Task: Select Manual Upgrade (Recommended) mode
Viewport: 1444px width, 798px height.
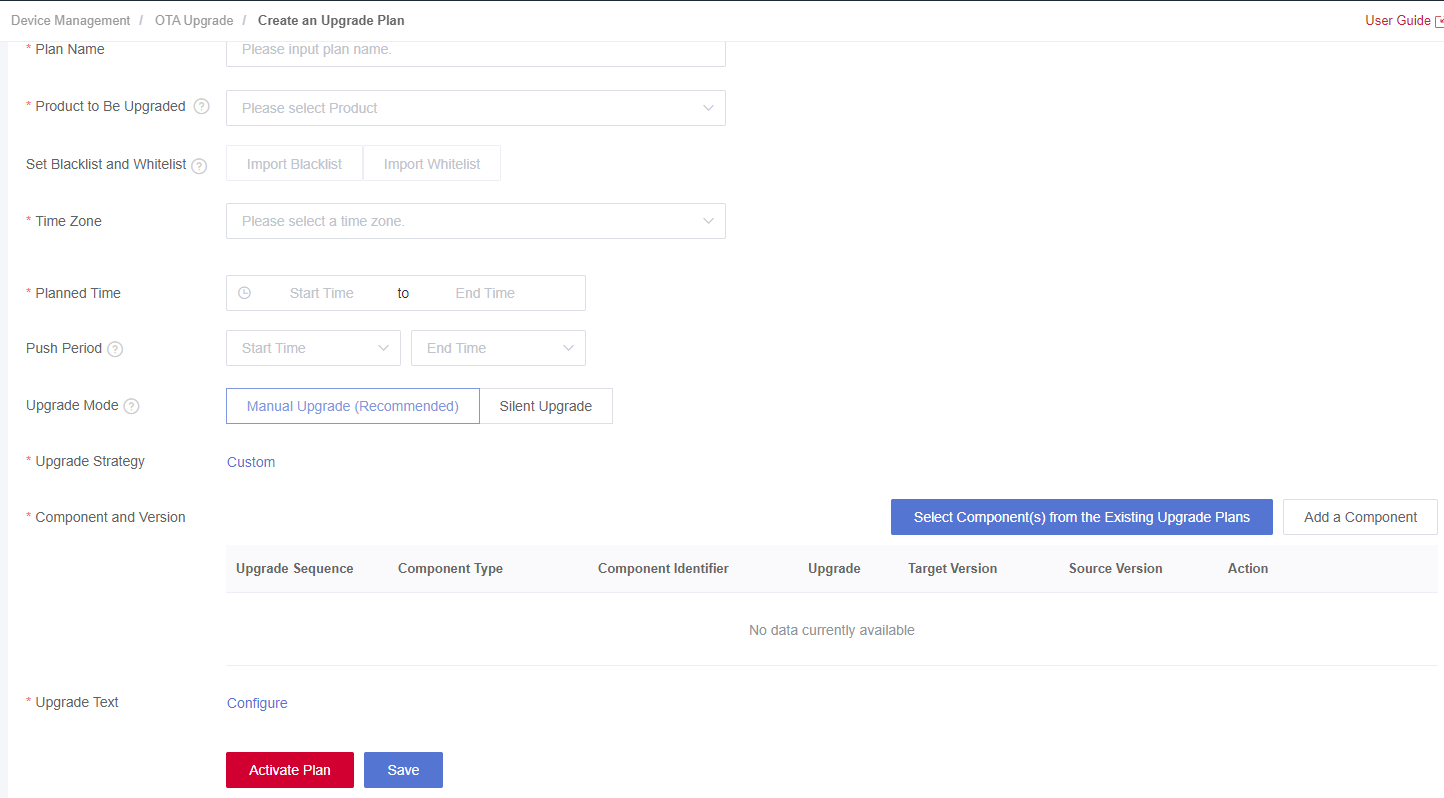Action: point(353,406)
